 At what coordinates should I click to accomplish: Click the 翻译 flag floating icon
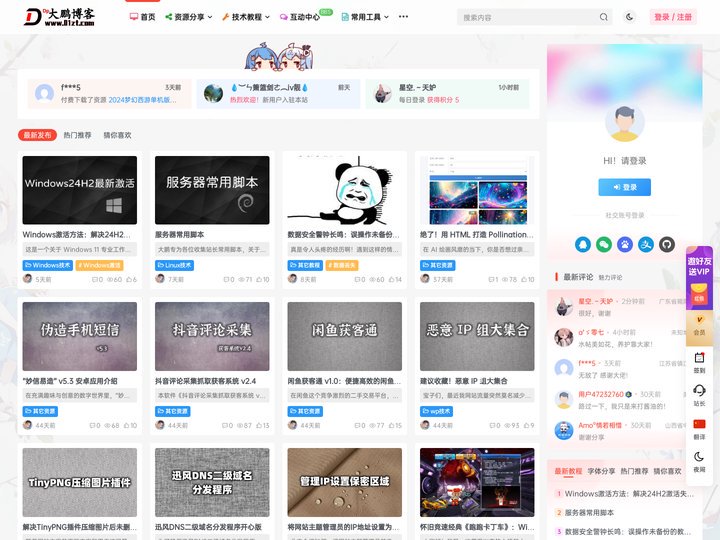(699, 429)
